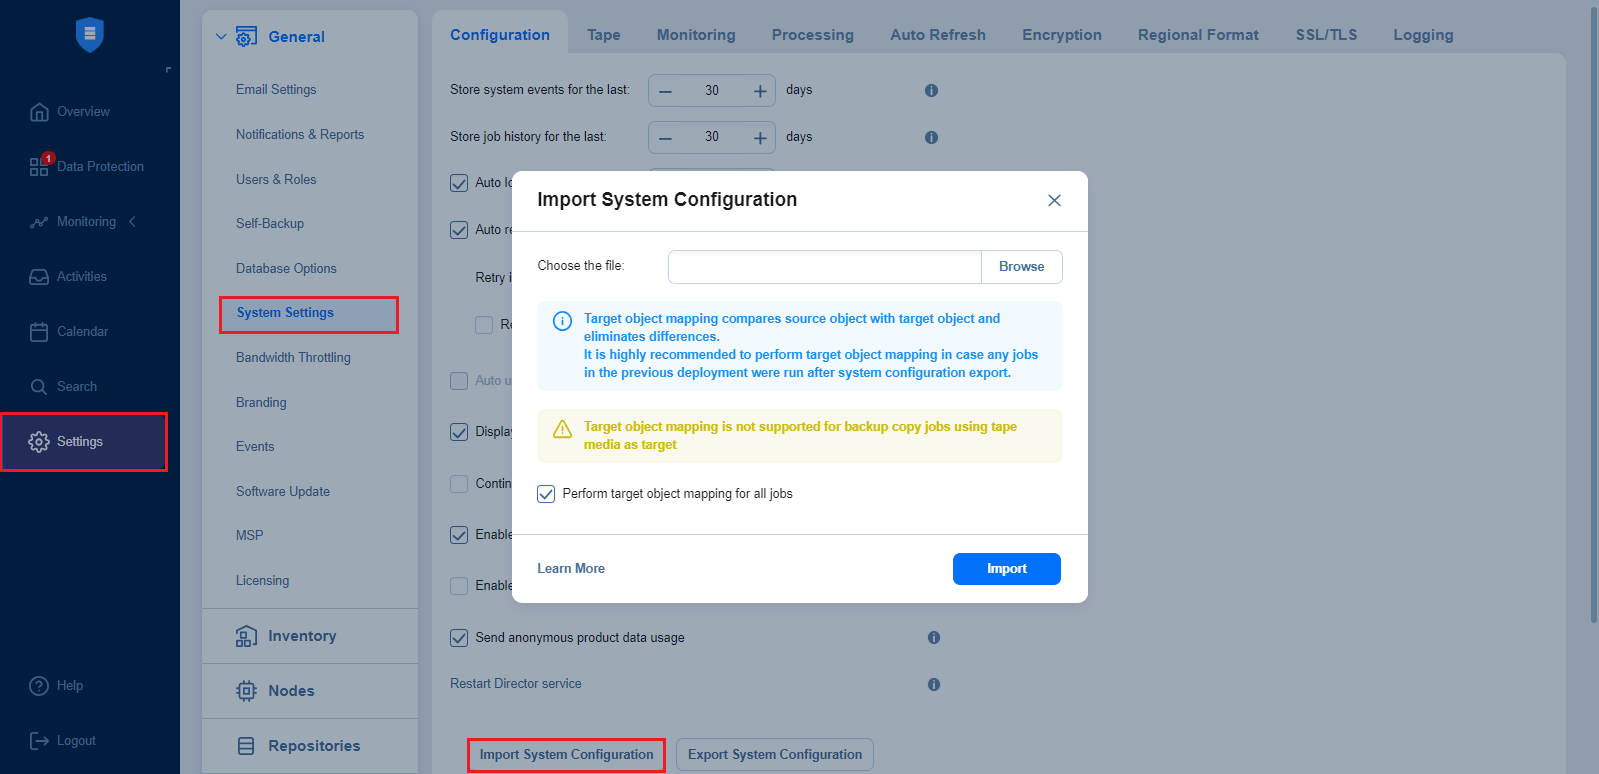This screenshot has height=774, width=1599.
Task: Toggle Send anonymous product data usage checkbox
Action: click(x=459, y=638)
